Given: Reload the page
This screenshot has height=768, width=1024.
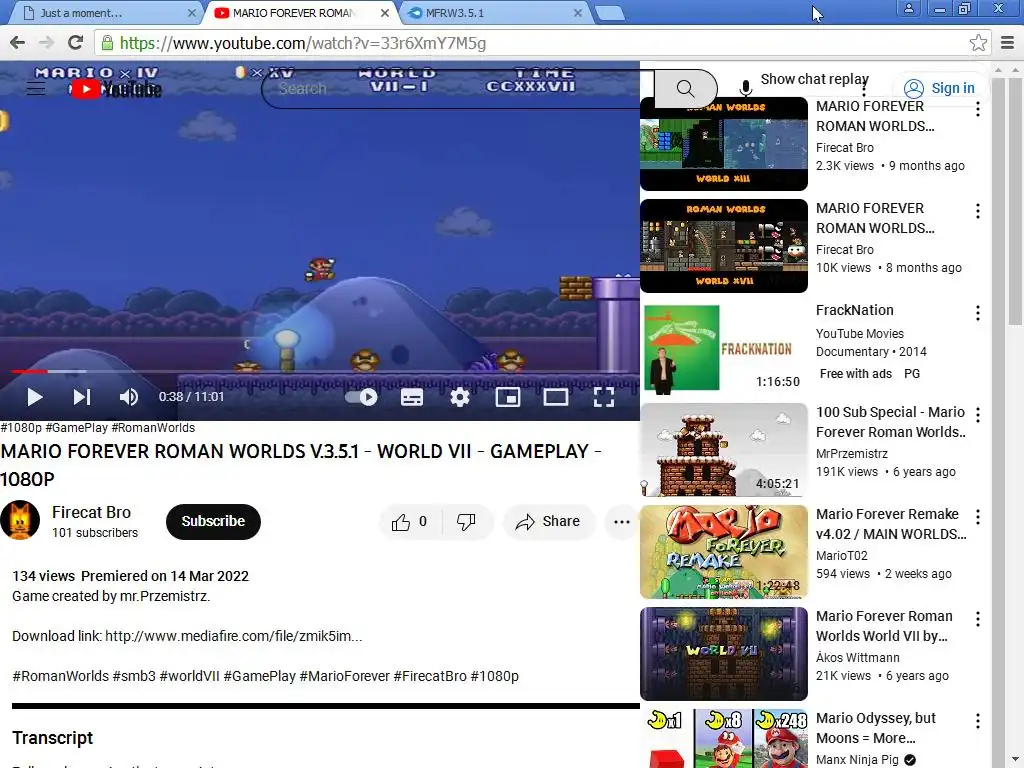Looking at the screenshot, I should [75, 43].
